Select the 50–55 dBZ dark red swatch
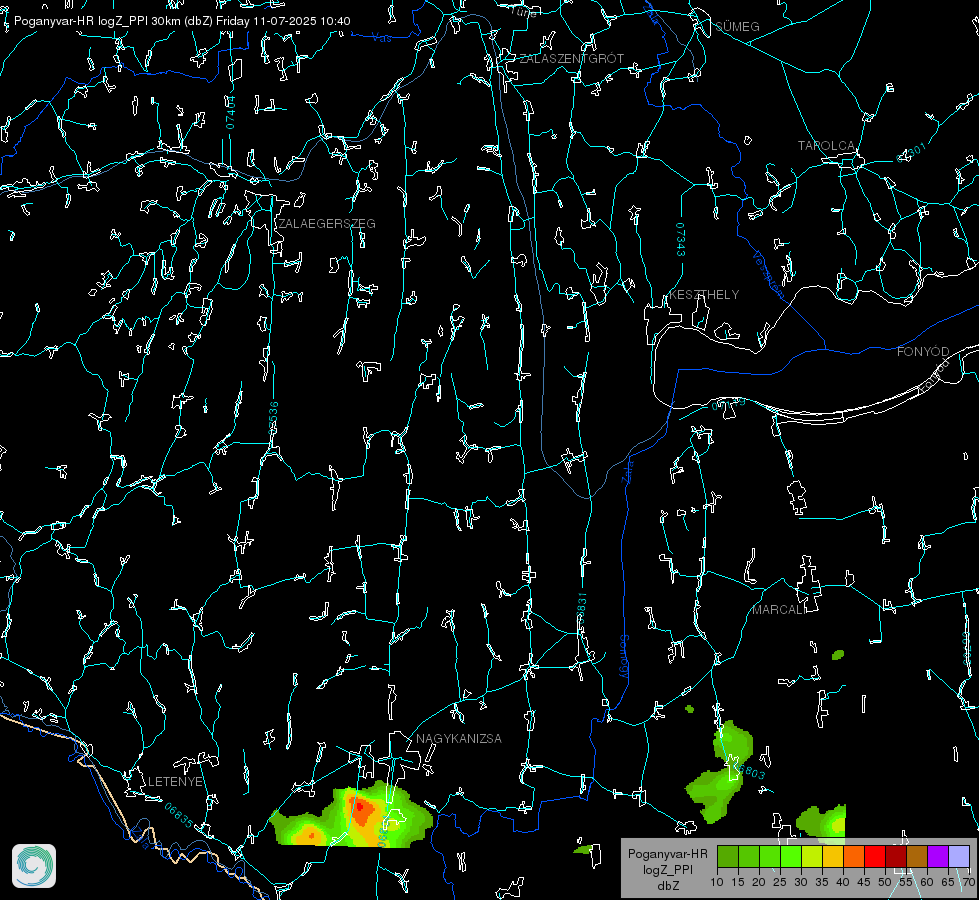The image size is (979, 900). pyautogui.click(x=896, y=856)
